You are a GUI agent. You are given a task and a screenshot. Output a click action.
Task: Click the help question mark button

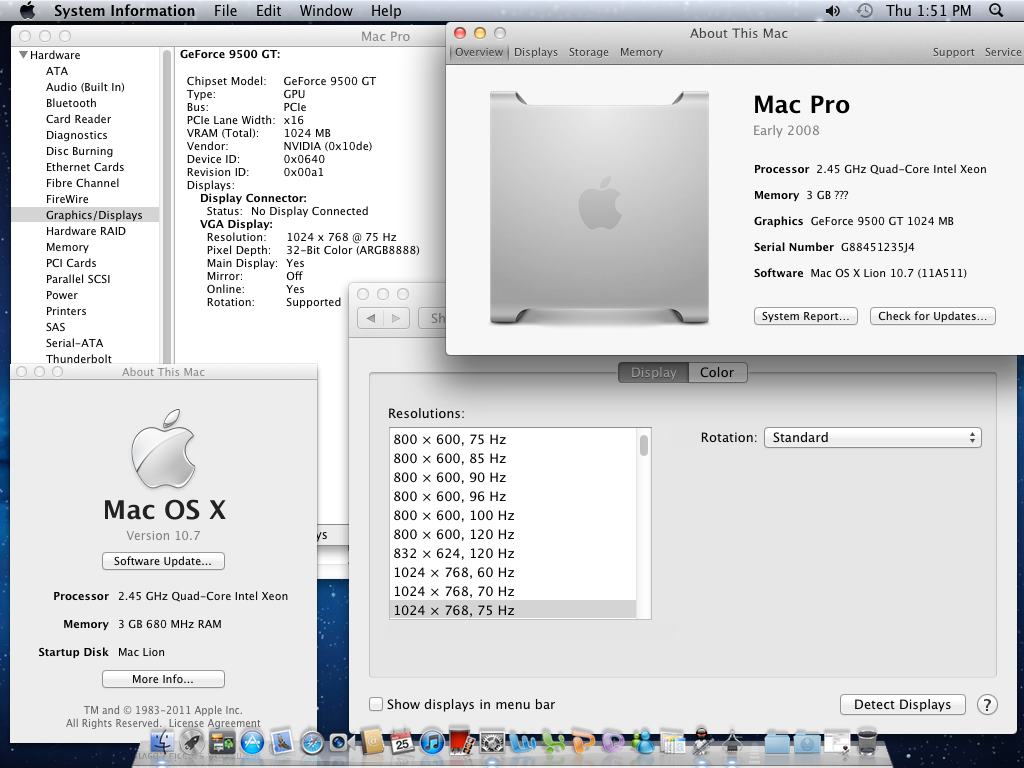pos(987,705)
